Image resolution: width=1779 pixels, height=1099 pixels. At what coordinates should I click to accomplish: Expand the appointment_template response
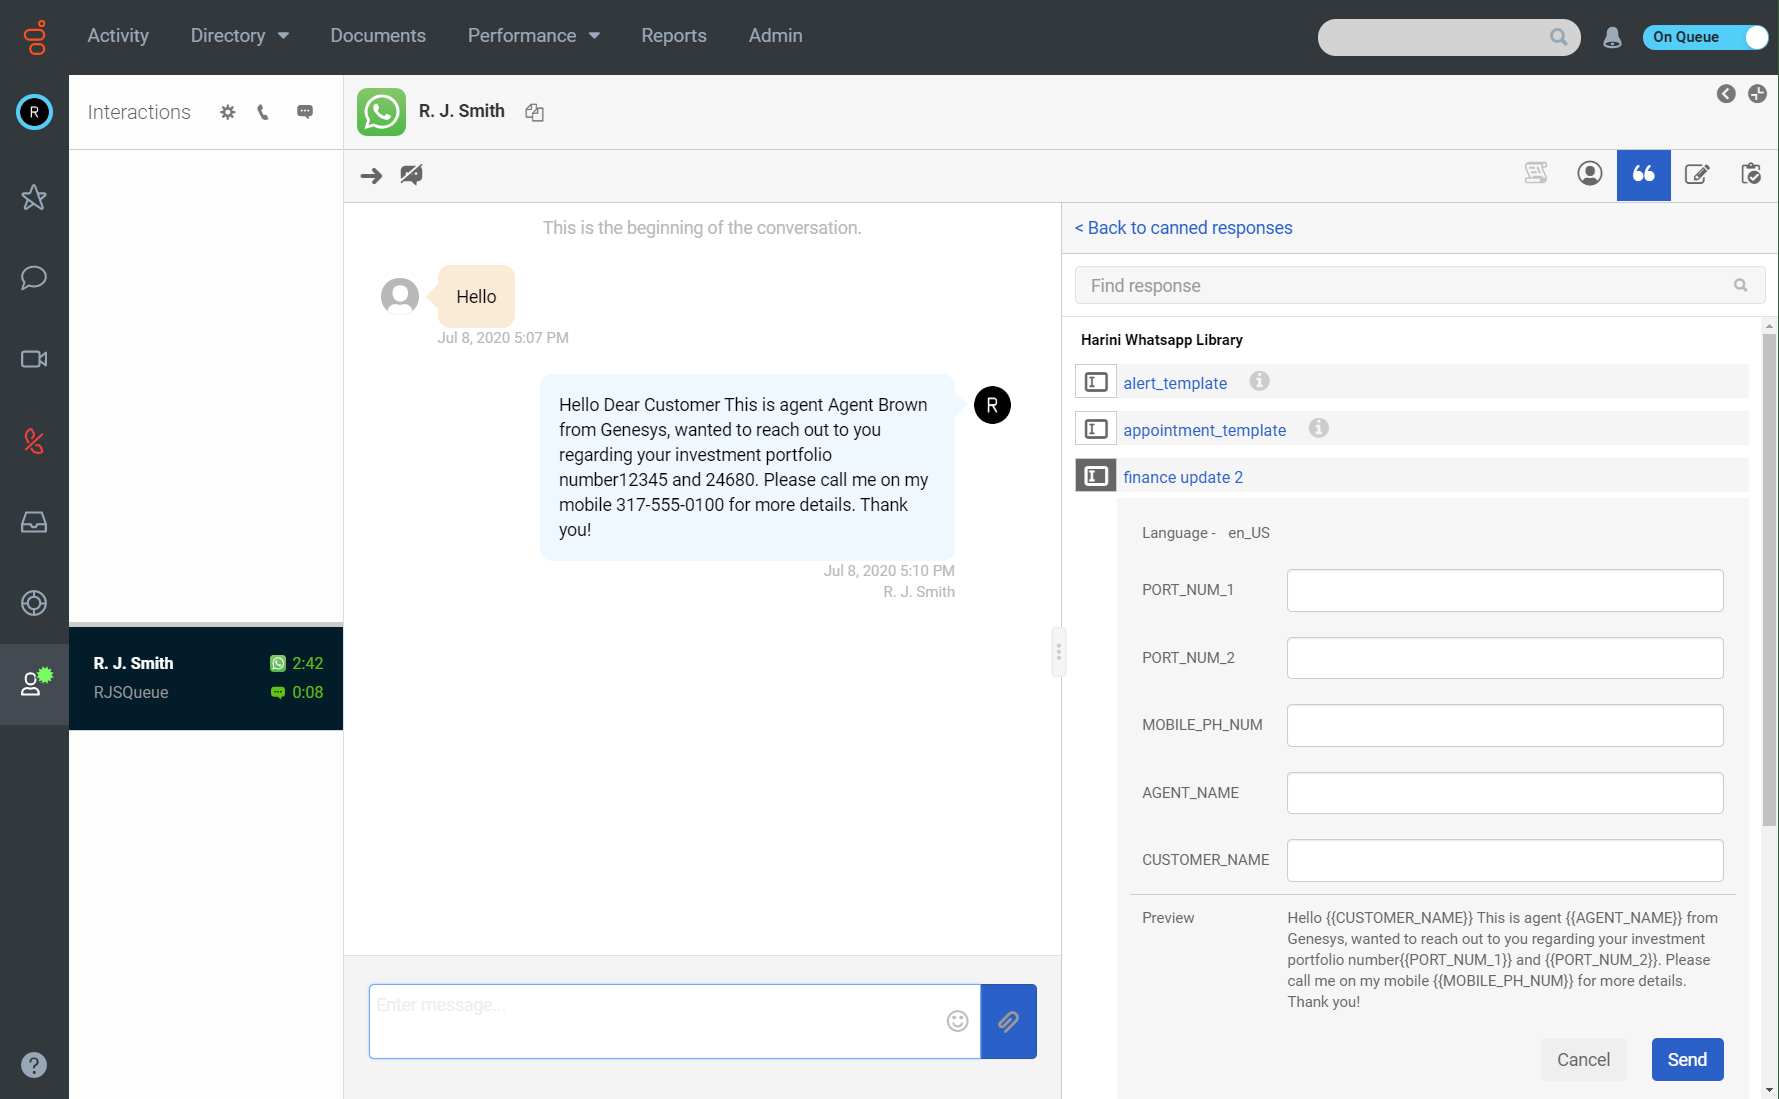[x=1204, y=430]
